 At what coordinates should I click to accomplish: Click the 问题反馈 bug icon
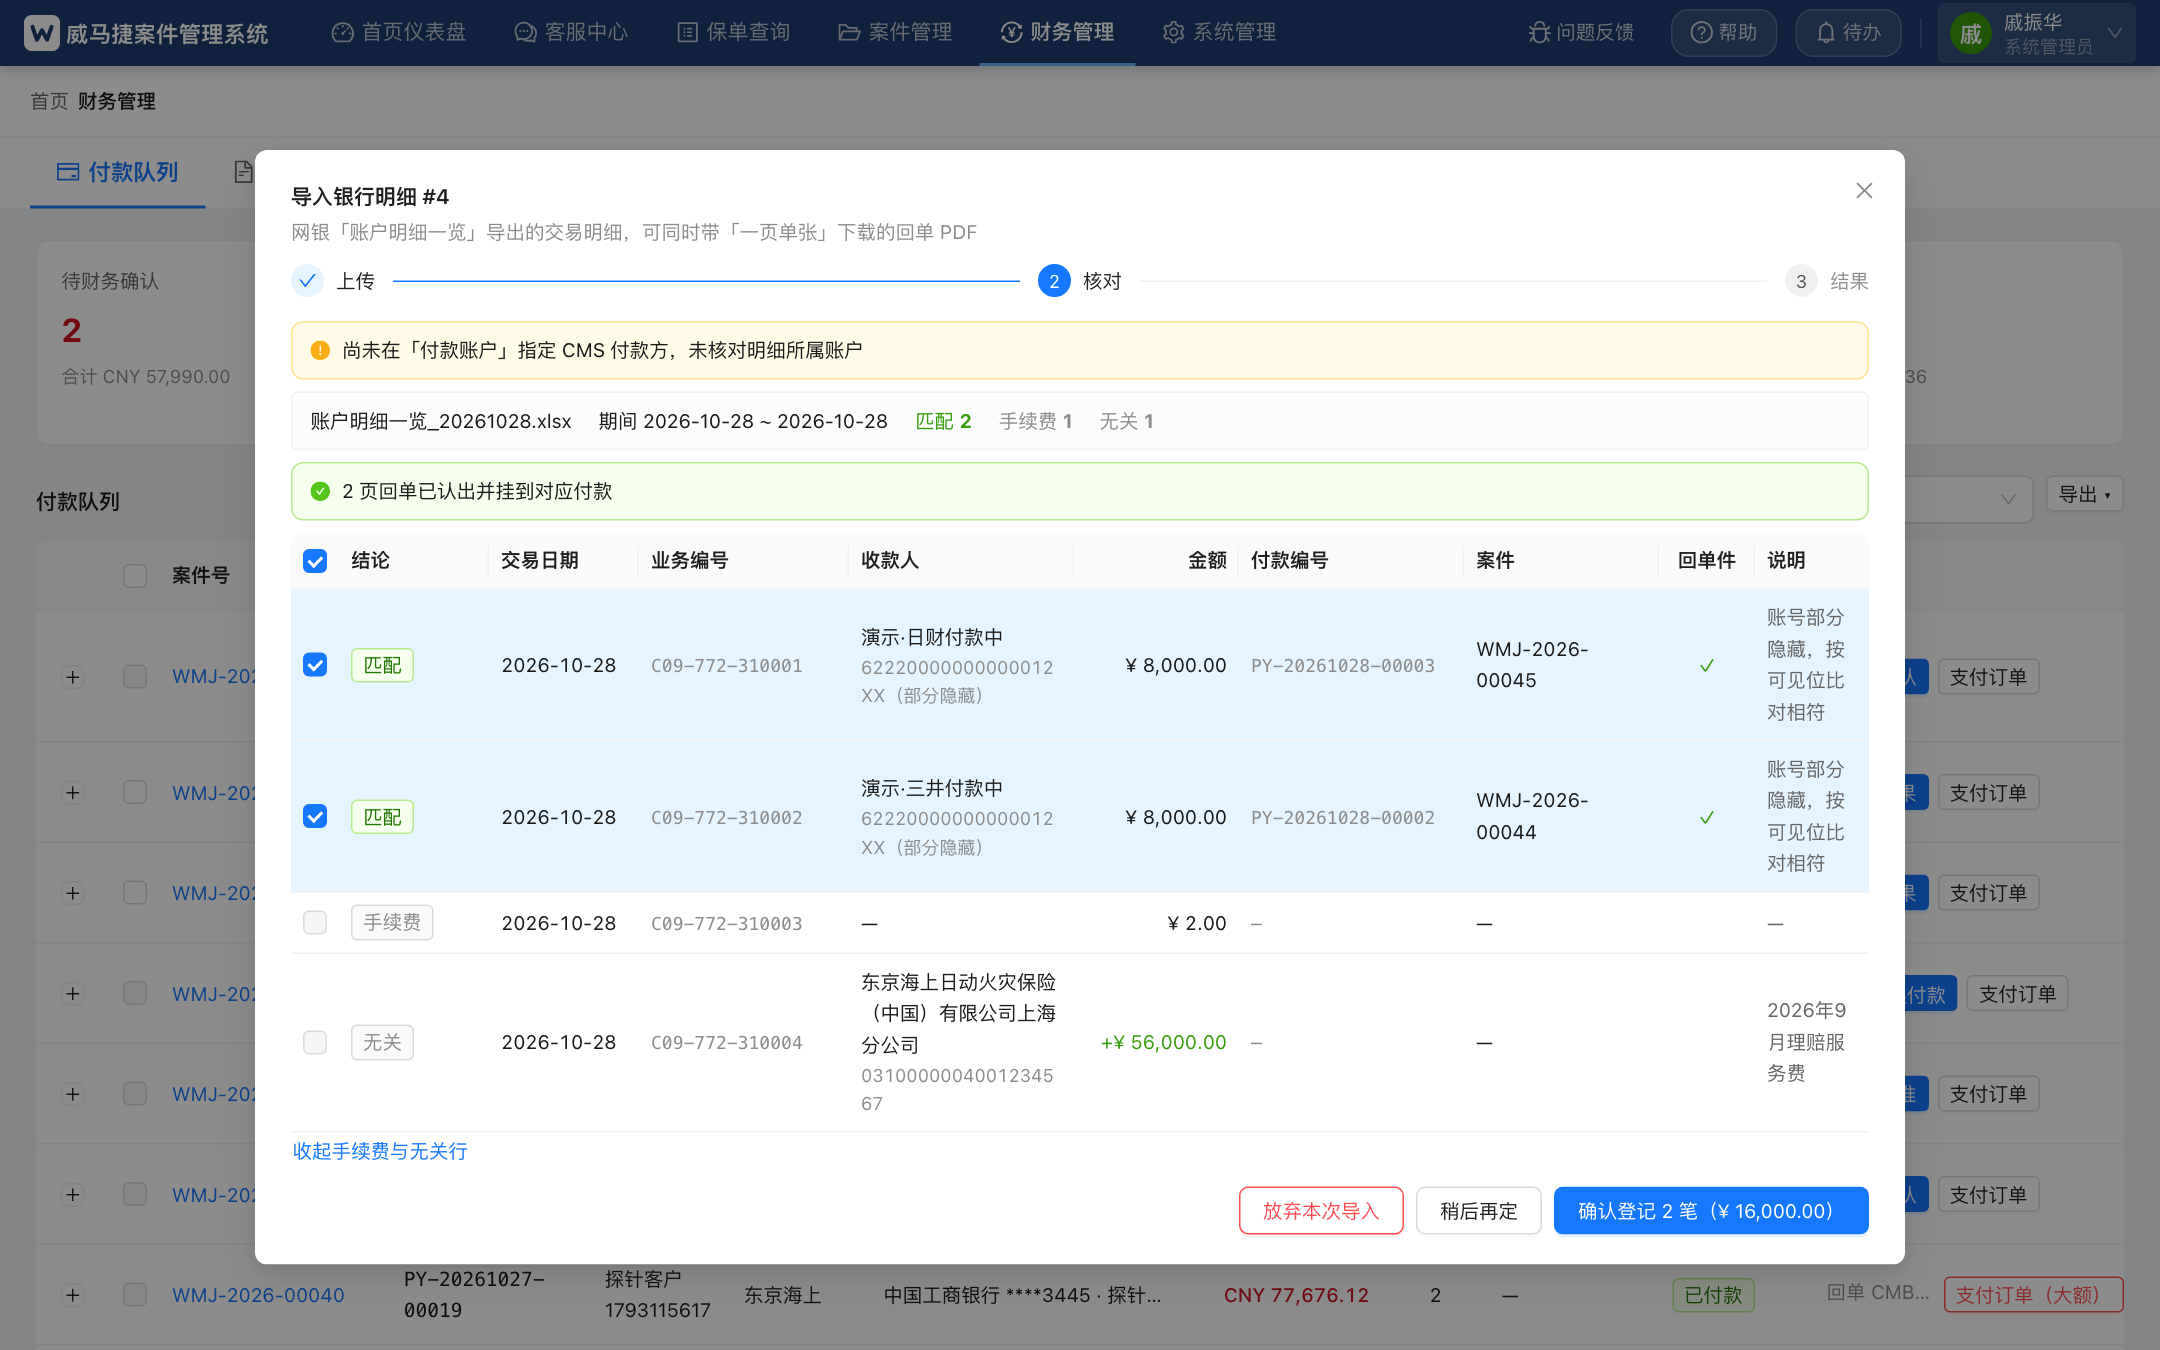(1539, 33)
